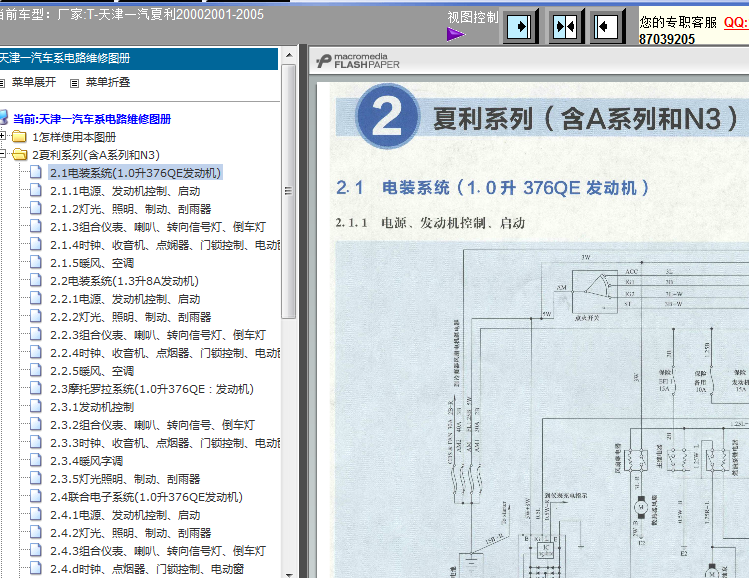This screenshot has height=578, width=749.
Task: Select 2.3摩托罗拉系统 tree entry
Action: coord(151,389)
